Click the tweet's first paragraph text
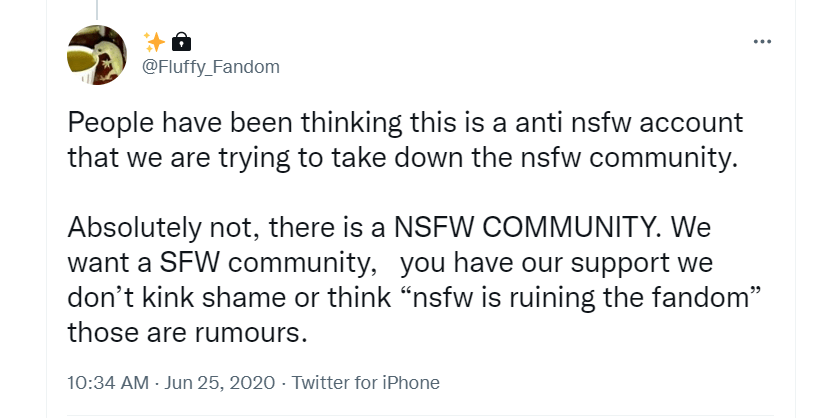 click(x=400, y=141)
